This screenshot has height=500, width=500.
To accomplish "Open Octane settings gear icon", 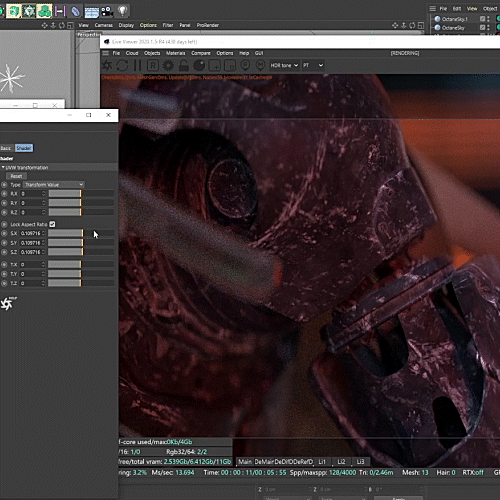I will coord(168,65).
